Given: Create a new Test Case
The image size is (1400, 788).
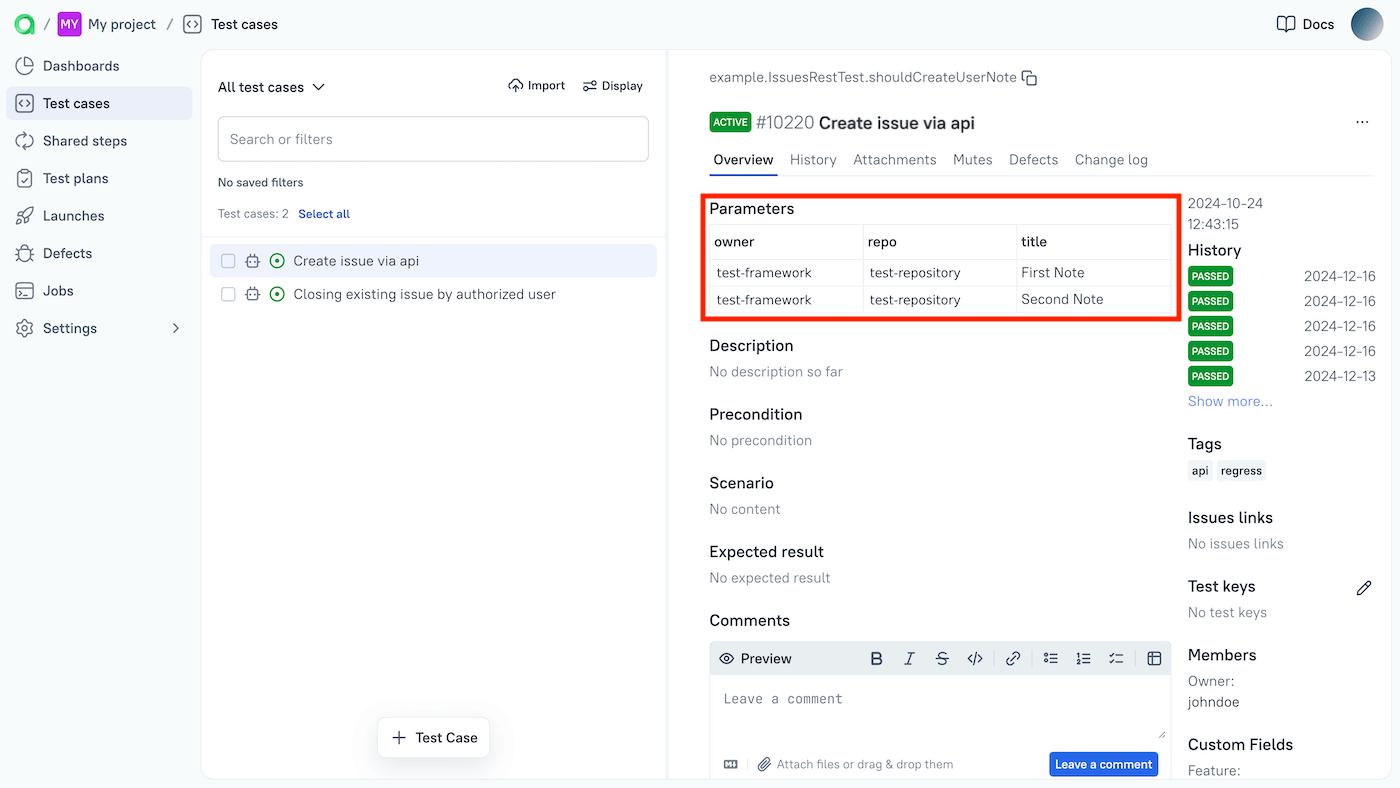Looking at the screenshot, I should click(433, 737).
